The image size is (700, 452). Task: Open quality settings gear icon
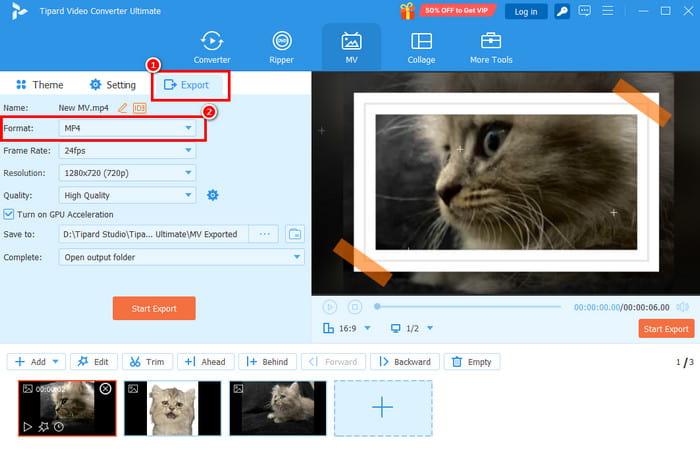(212, 195)
